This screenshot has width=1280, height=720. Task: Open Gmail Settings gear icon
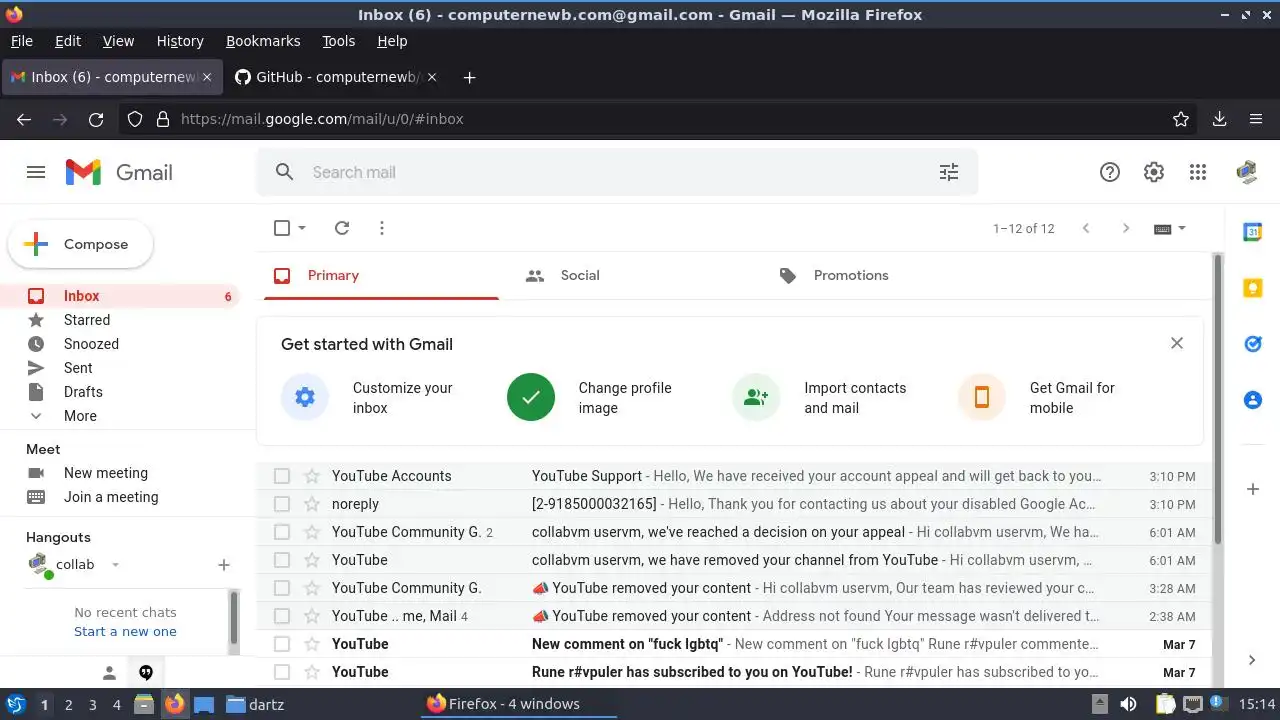pos(1154,172)
